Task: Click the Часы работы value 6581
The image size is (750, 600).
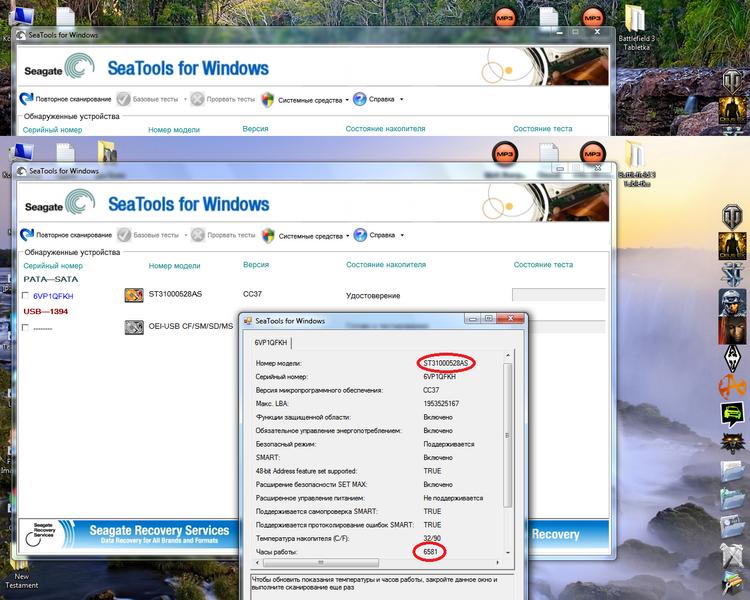Action: pos(430,552)
